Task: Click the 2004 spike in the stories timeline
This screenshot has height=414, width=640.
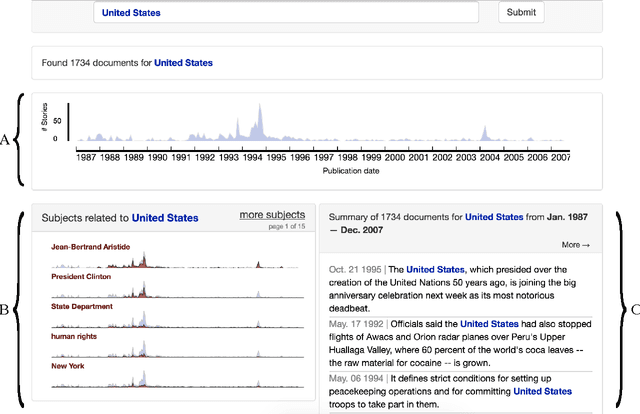Action: [485, 133]
